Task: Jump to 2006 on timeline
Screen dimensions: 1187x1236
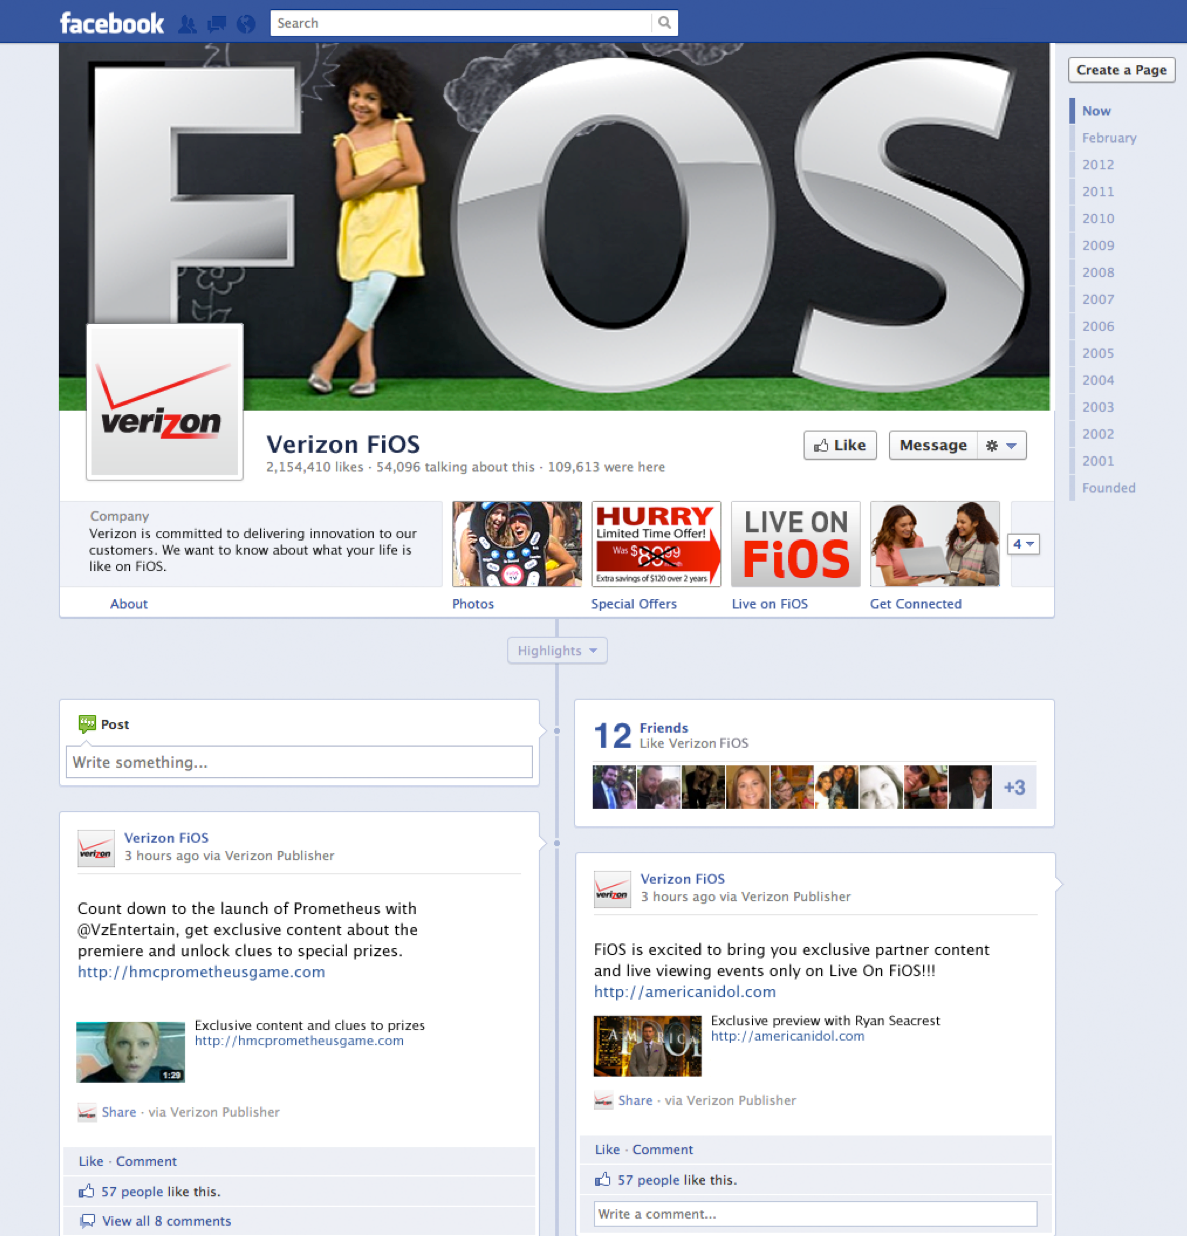Action: point(1098,327)
